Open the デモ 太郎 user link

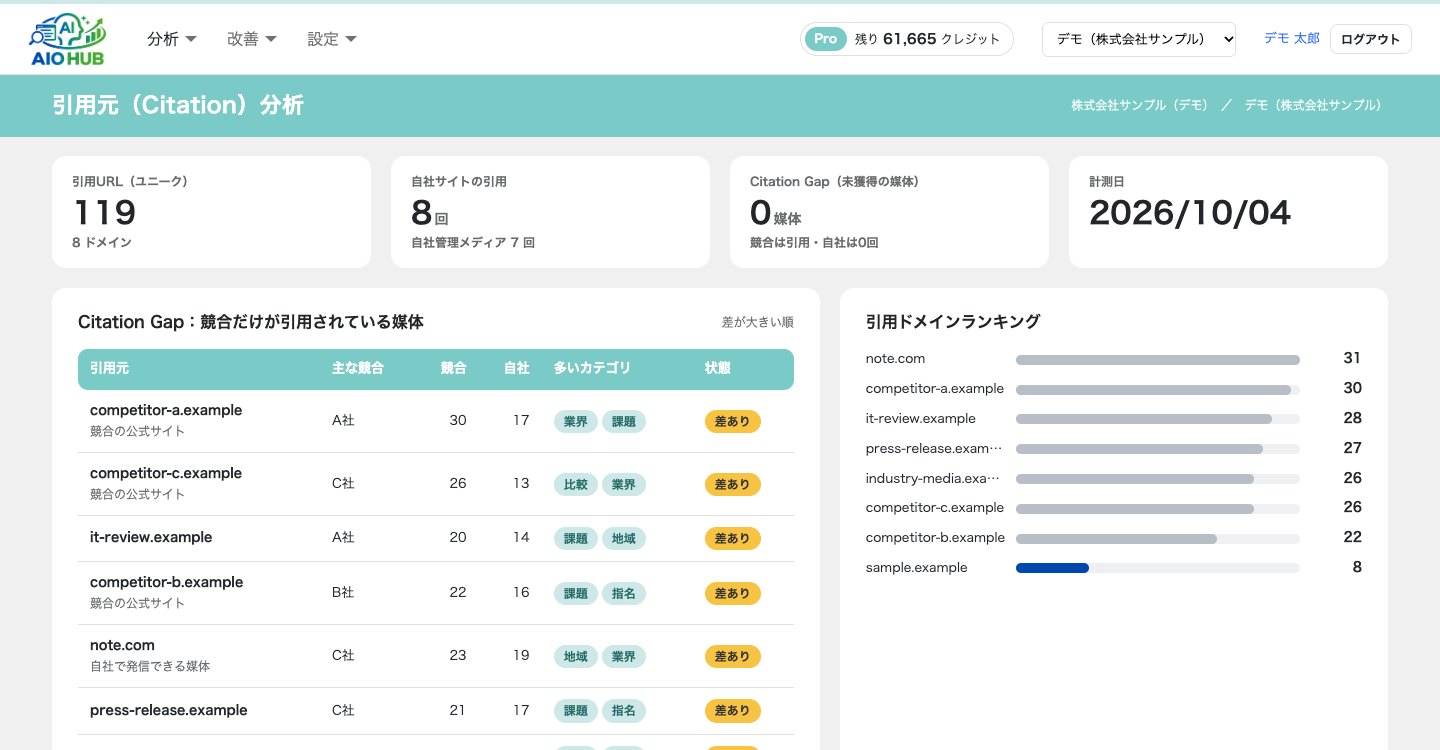pyautogui.click(x=1291, y=38)
